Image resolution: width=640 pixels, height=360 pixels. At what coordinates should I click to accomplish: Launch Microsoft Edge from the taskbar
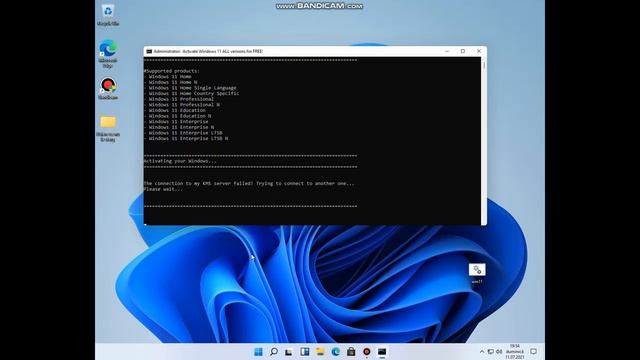(336, 352)
